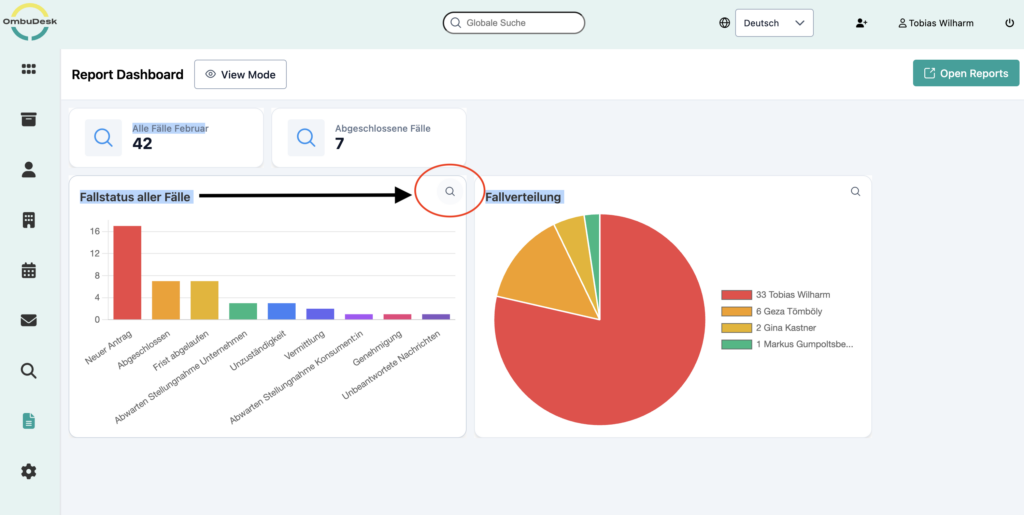Viewport: 1024px width, 515px height.
Task: Toggle View Mode with the eye button
Action: click(240, 74)
